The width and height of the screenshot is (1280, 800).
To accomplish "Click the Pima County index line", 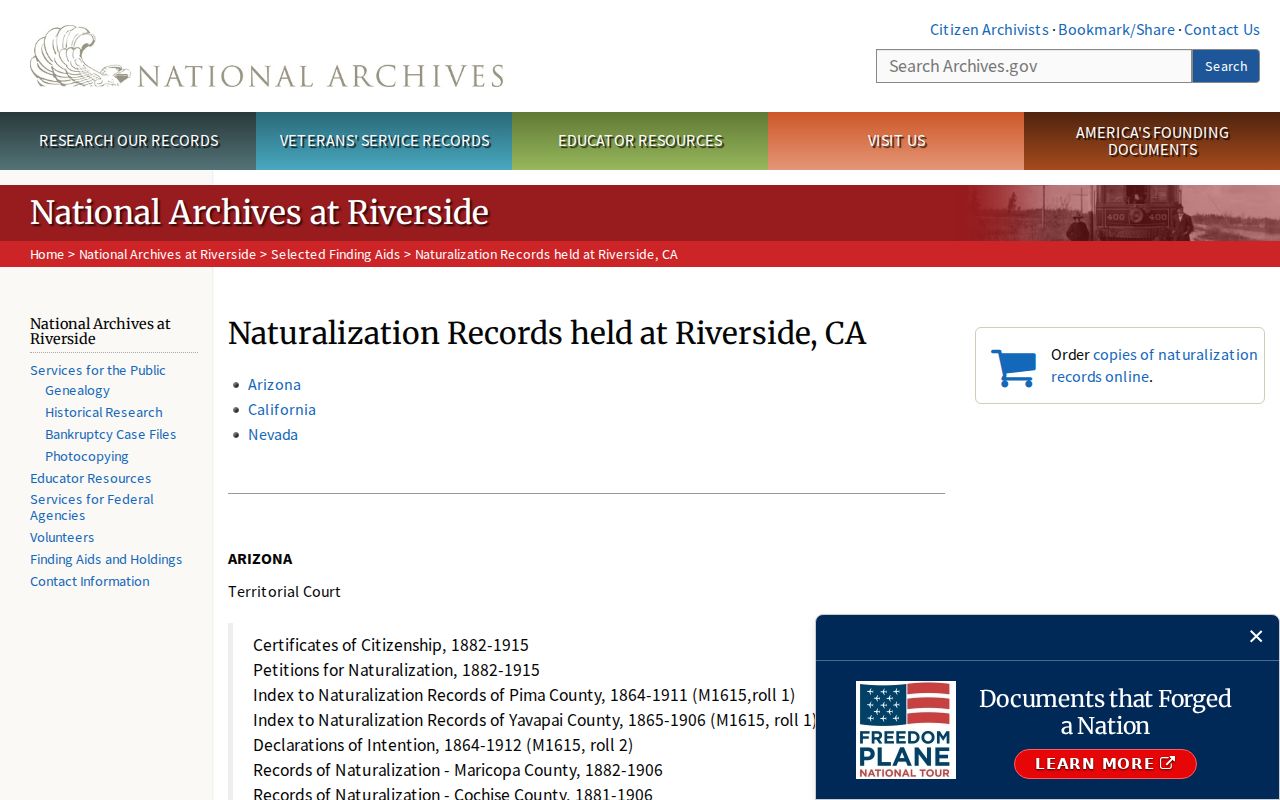I will click(524, 695).
